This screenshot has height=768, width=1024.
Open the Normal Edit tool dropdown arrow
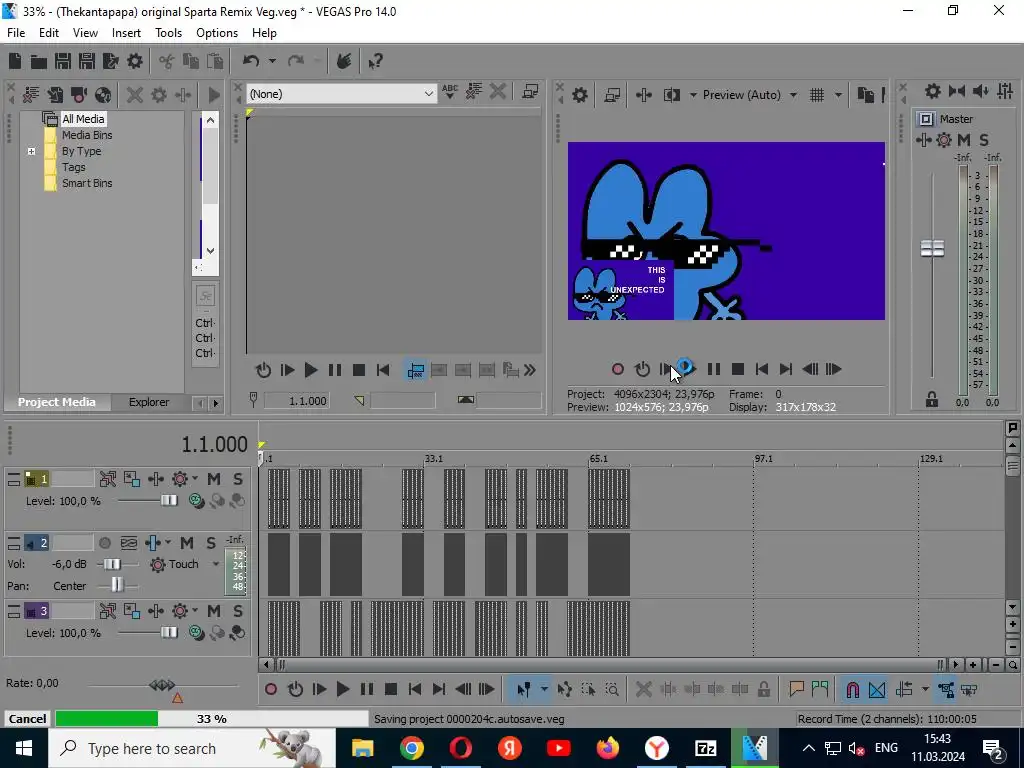(543, 689)
